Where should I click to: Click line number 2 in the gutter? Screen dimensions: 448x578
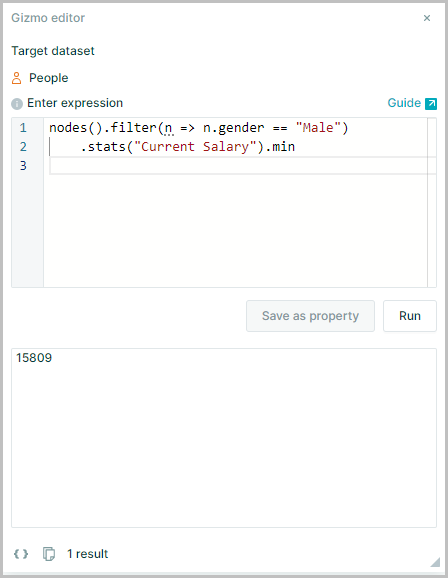[23, 147]
